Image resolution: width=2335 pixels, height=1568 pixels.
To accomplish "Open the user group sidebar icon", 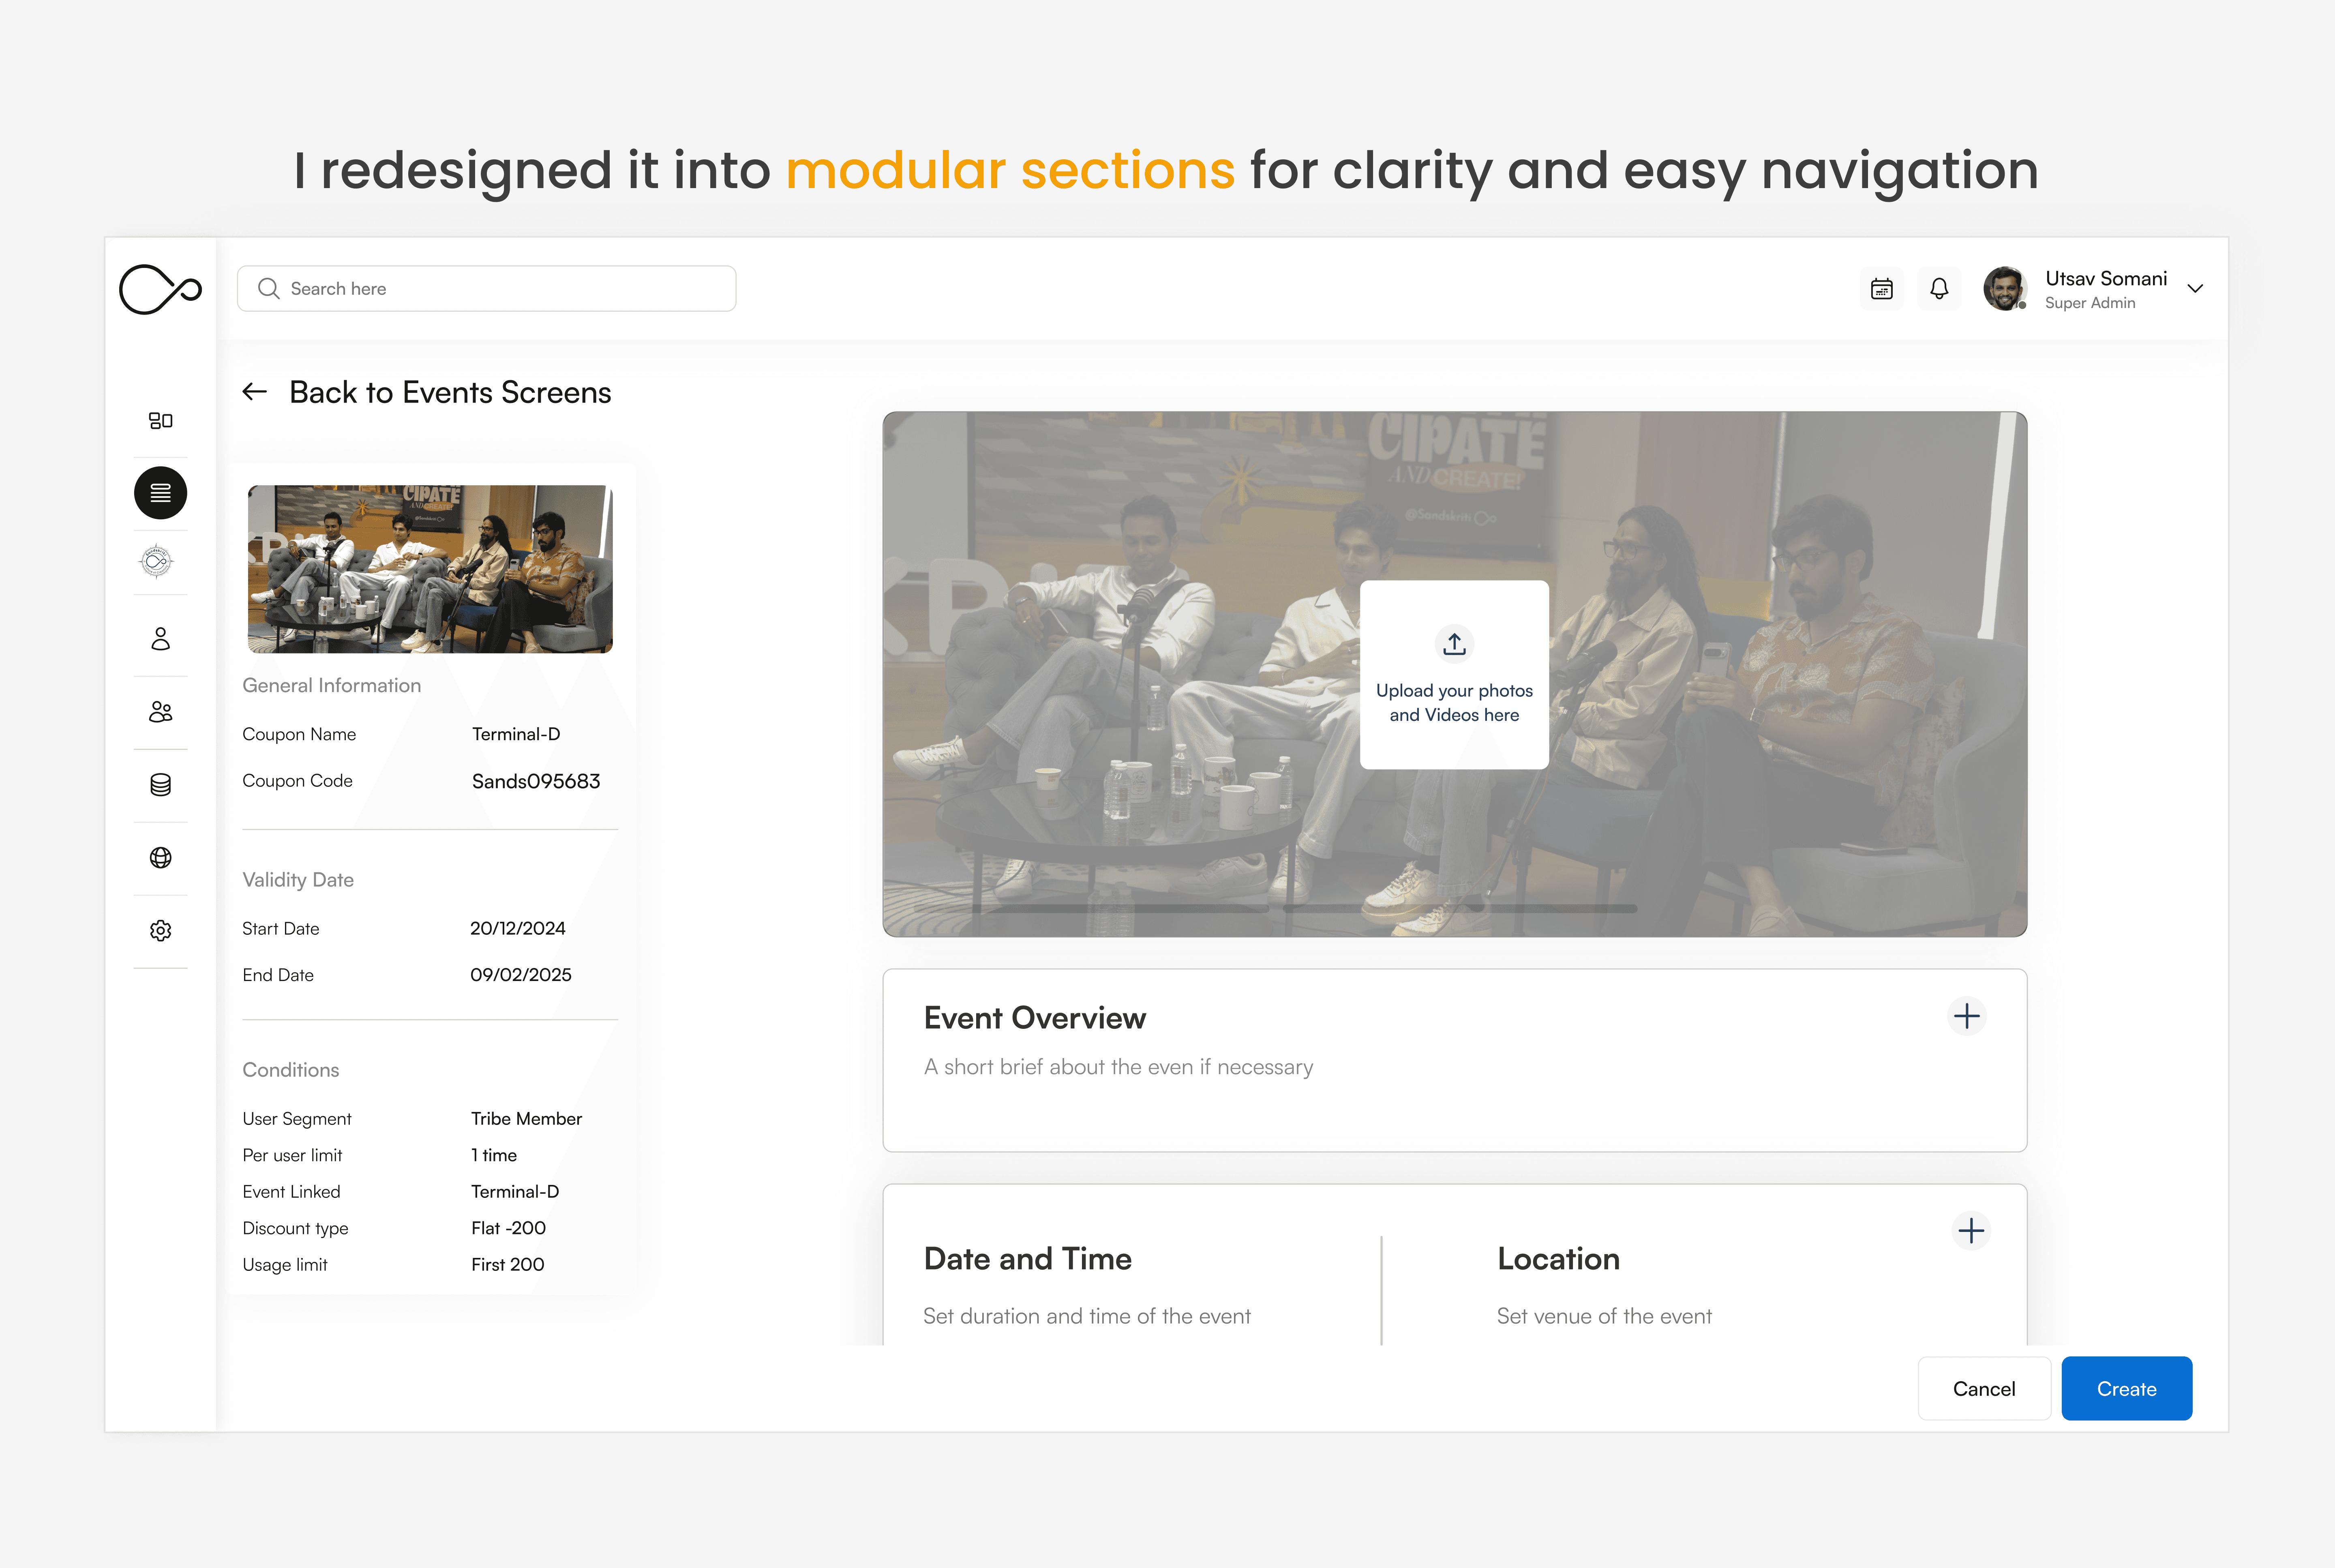I will [x=160, y=712].
